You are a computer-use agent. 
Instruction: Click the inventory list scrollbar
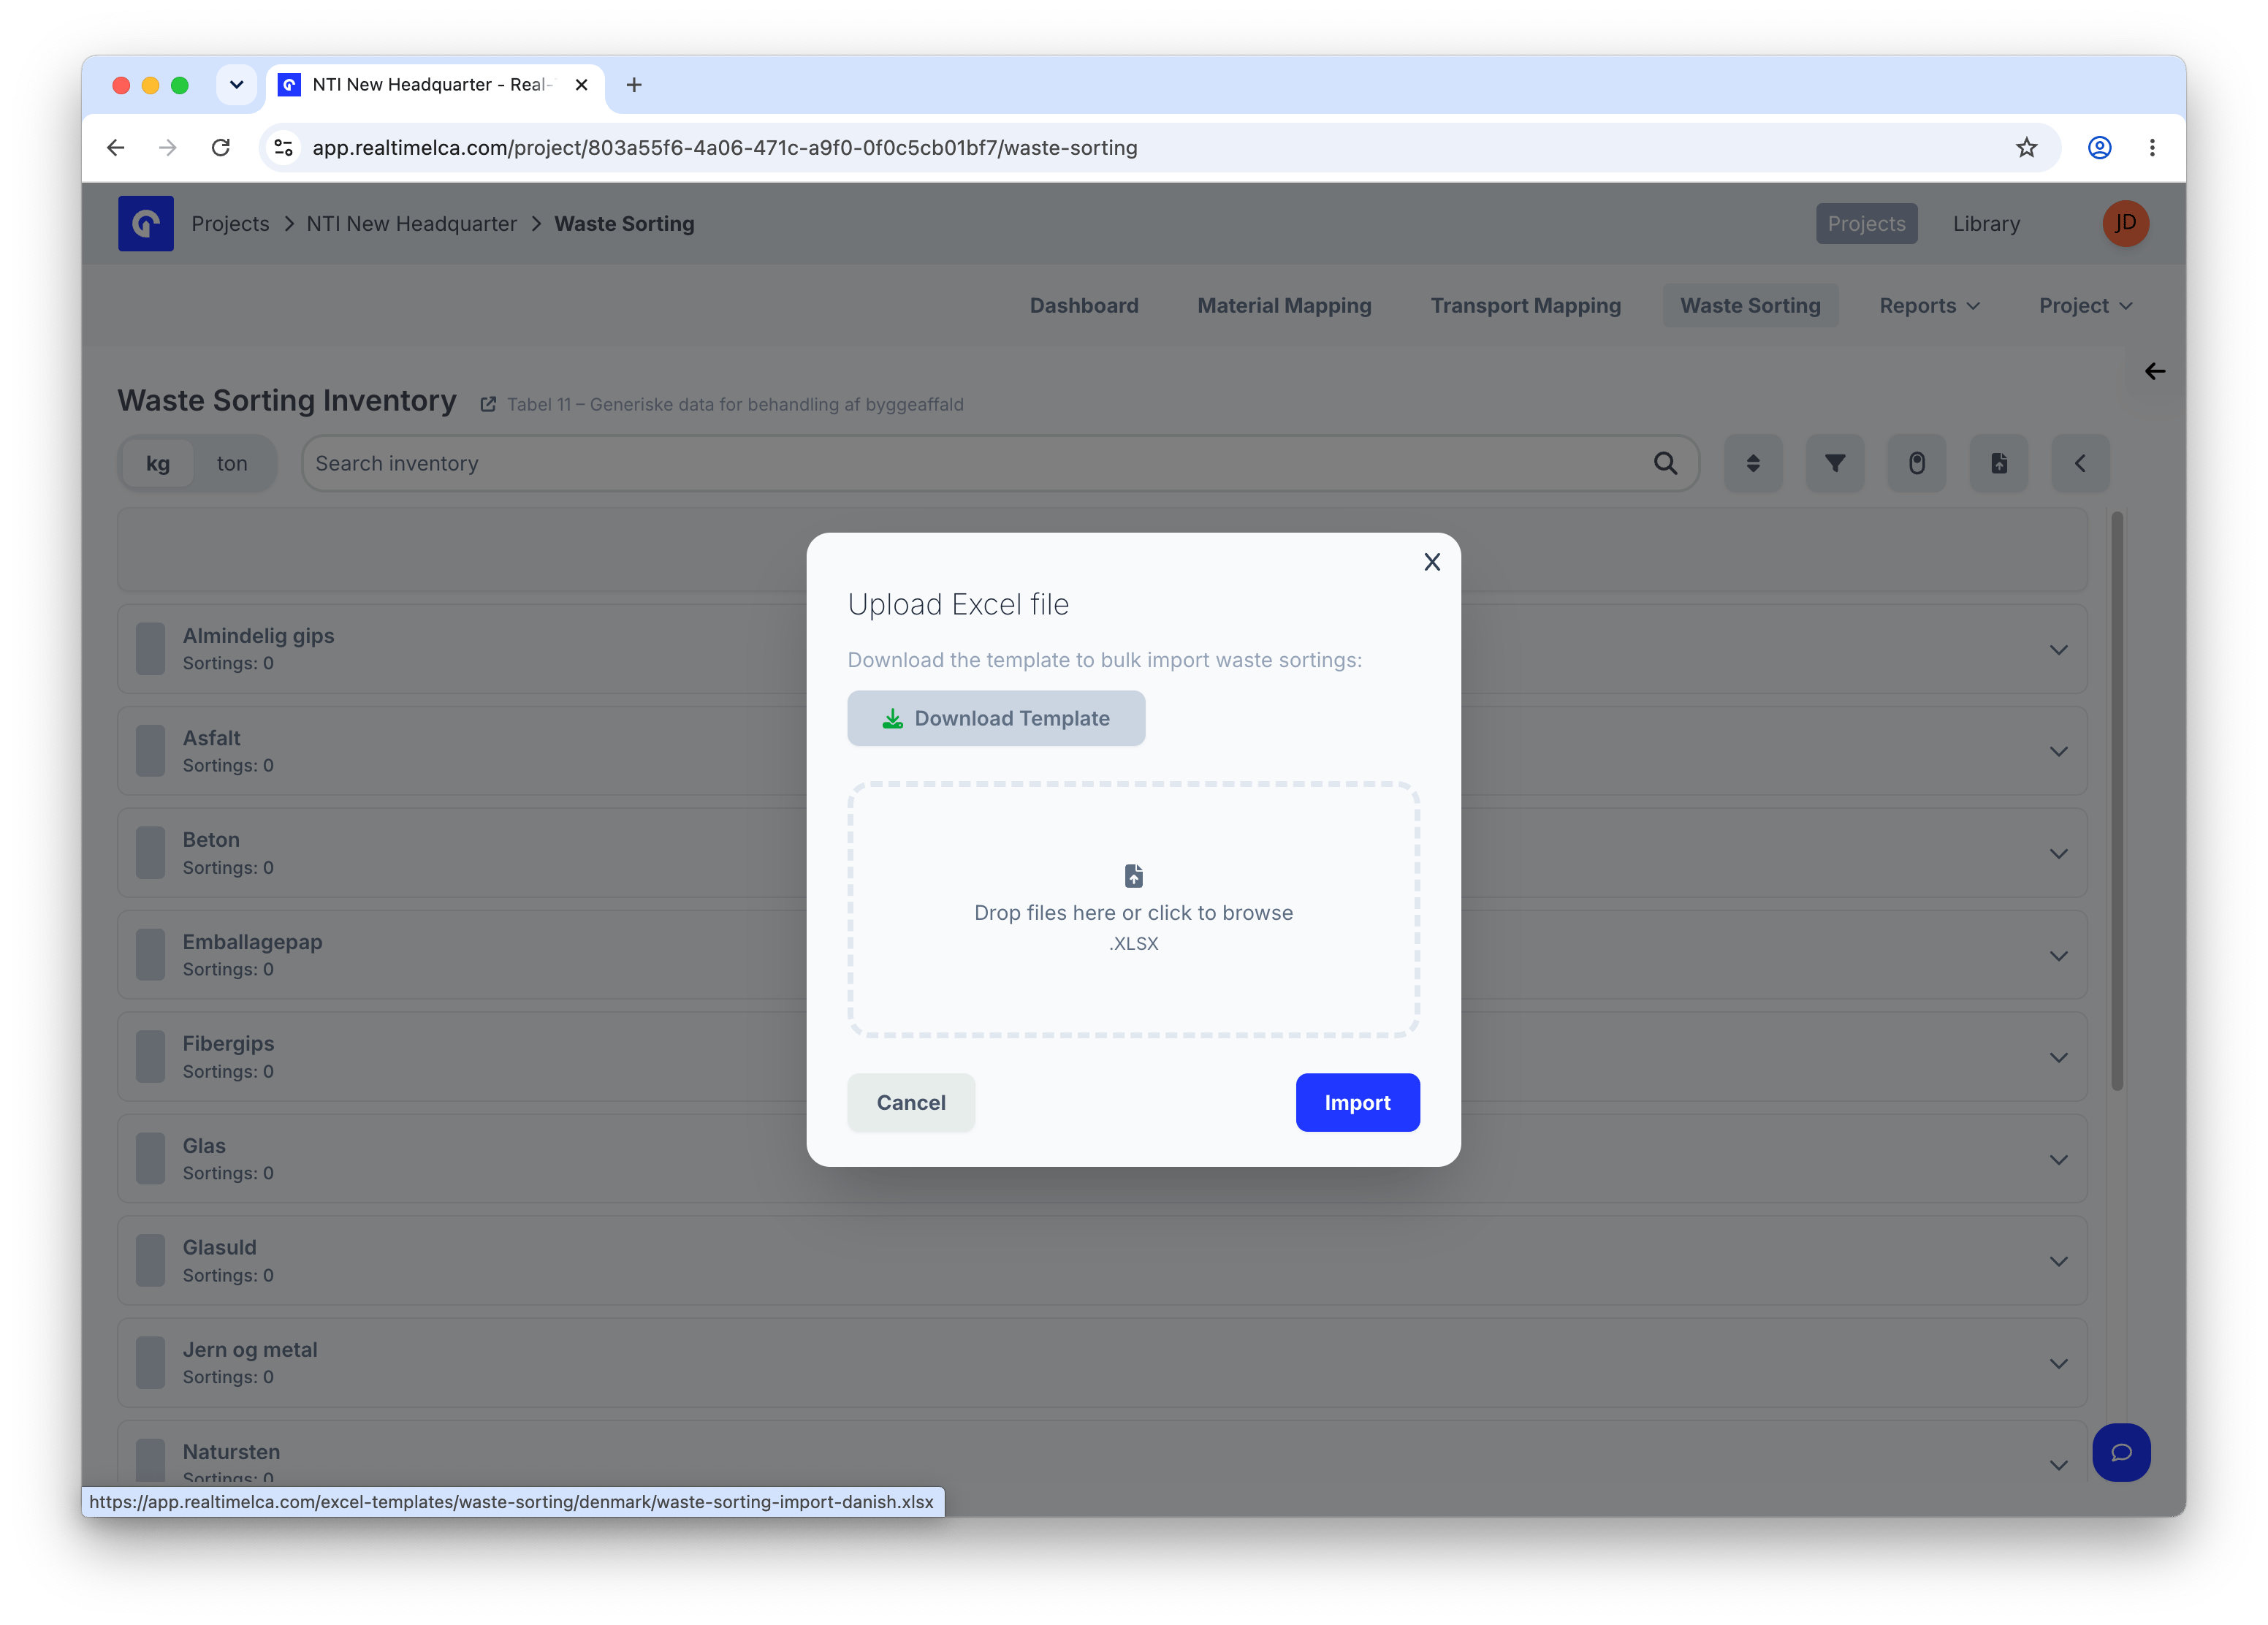click(2117, 801)
